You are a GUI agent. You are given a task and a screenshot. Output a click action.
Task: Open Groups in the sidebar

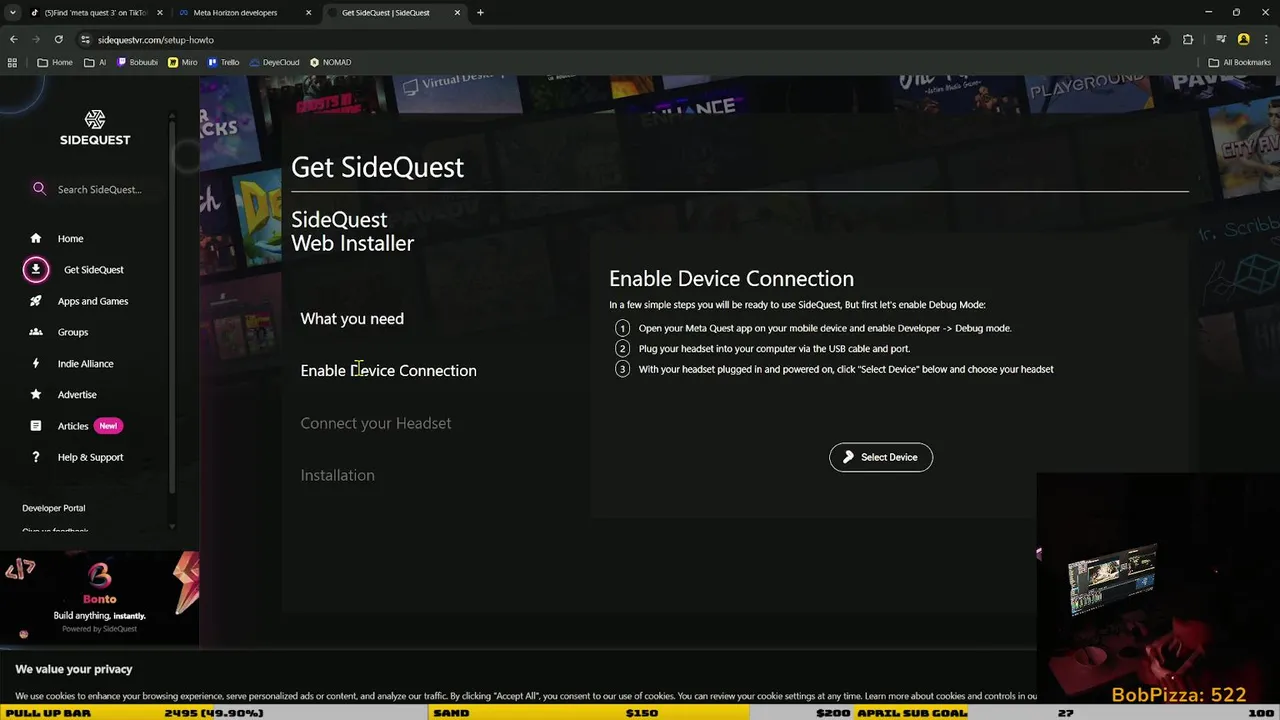tap(73, 332)
